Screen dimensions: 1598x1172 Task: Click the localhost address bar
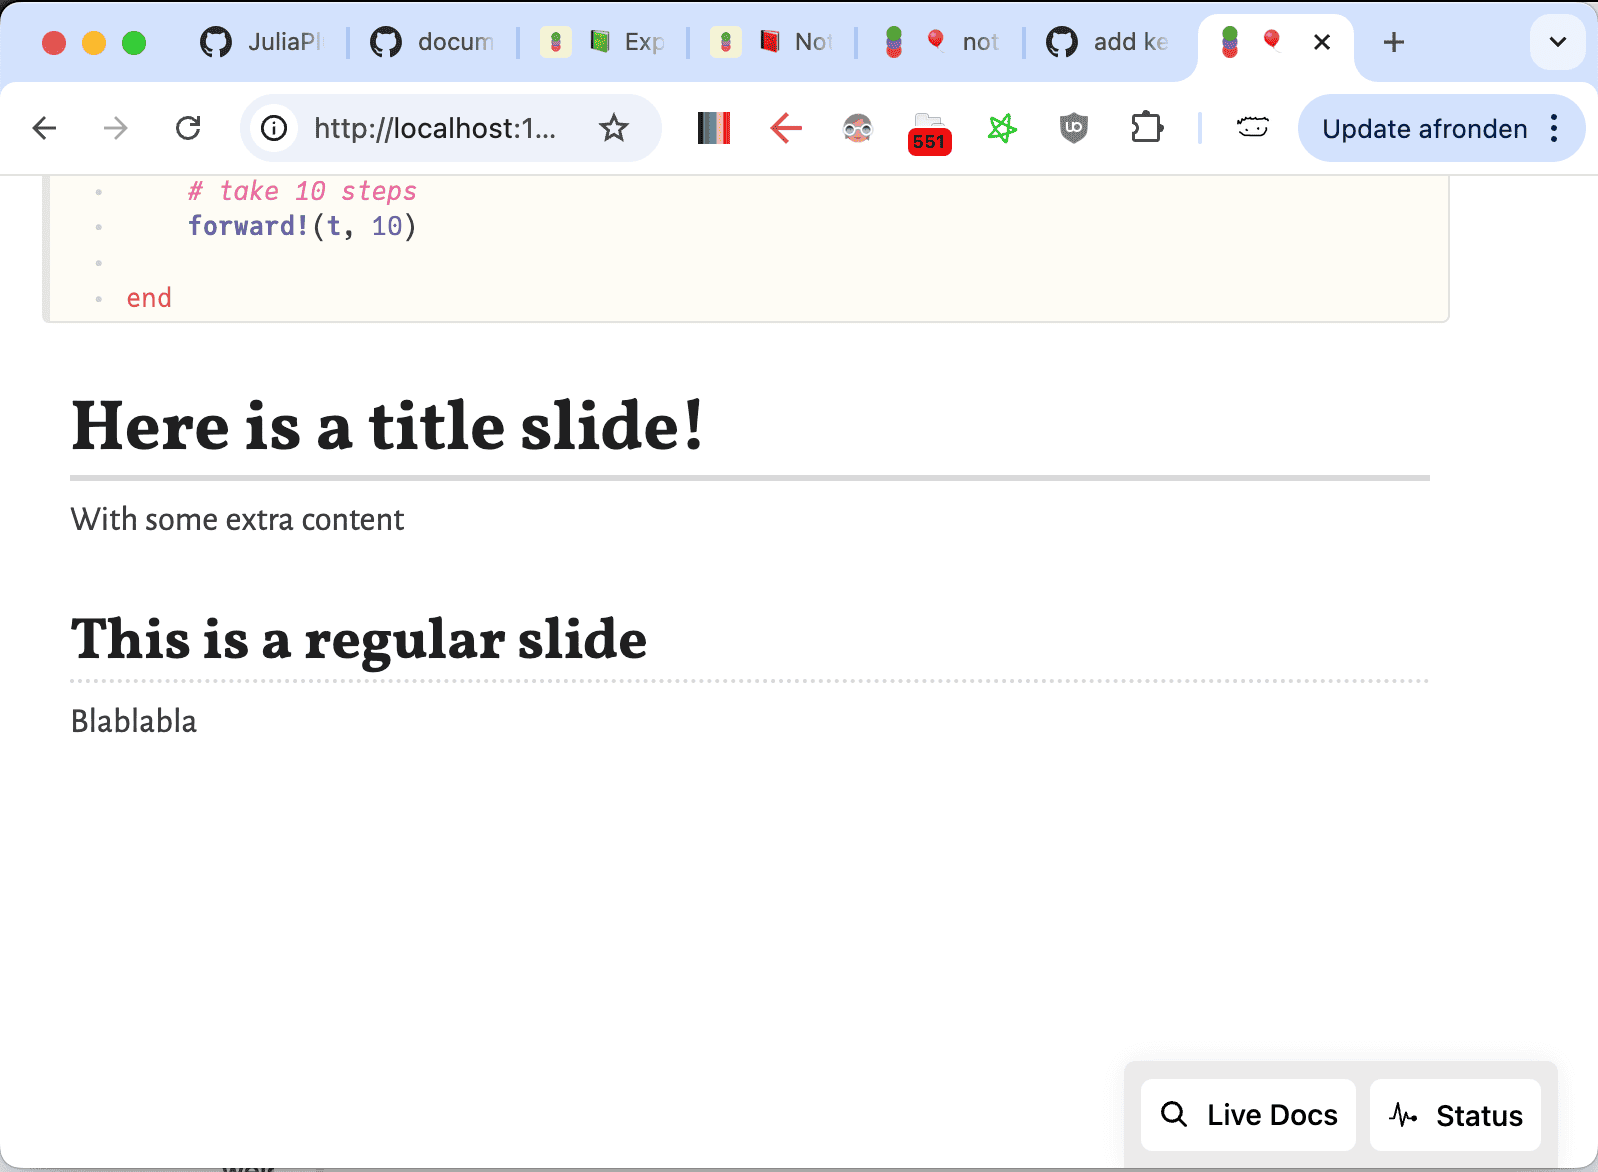click(435, 128)
